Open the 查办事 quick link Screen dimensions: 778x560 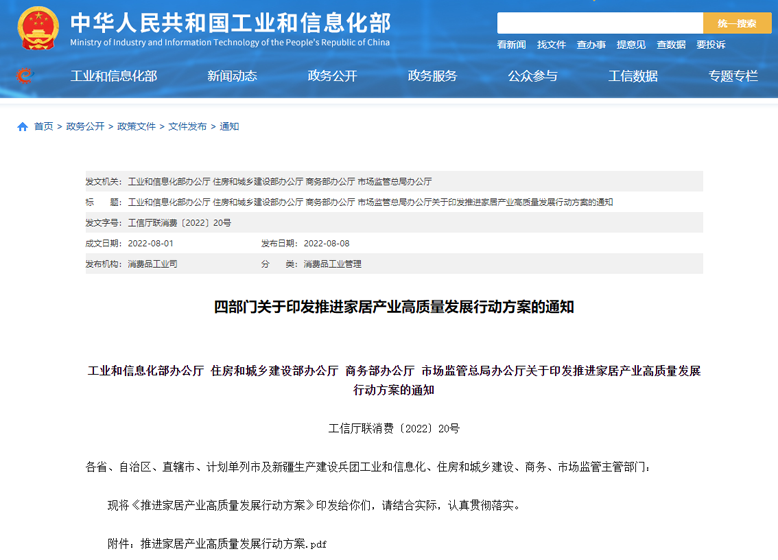click(591, 45)
